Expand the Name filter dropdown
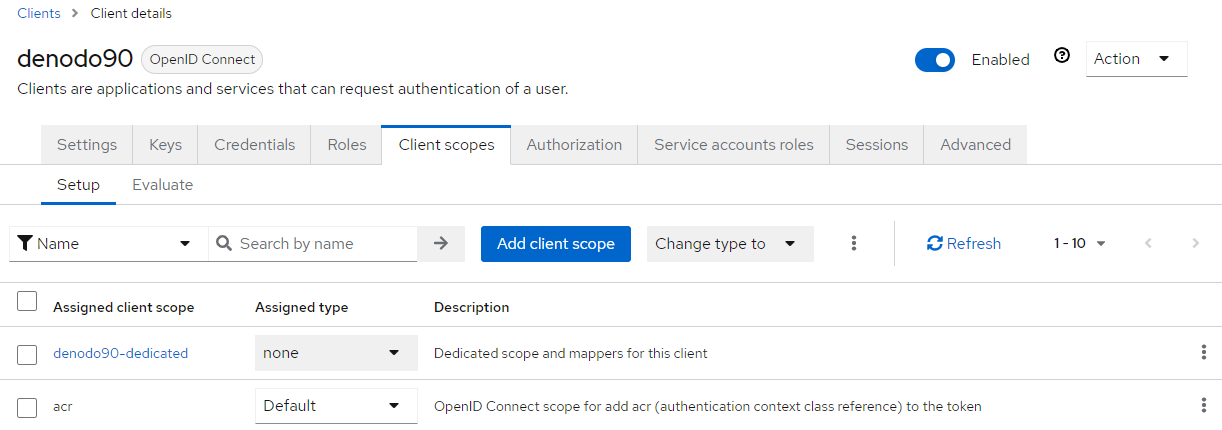Viewport: 1222px width, 430px height. 109,243
